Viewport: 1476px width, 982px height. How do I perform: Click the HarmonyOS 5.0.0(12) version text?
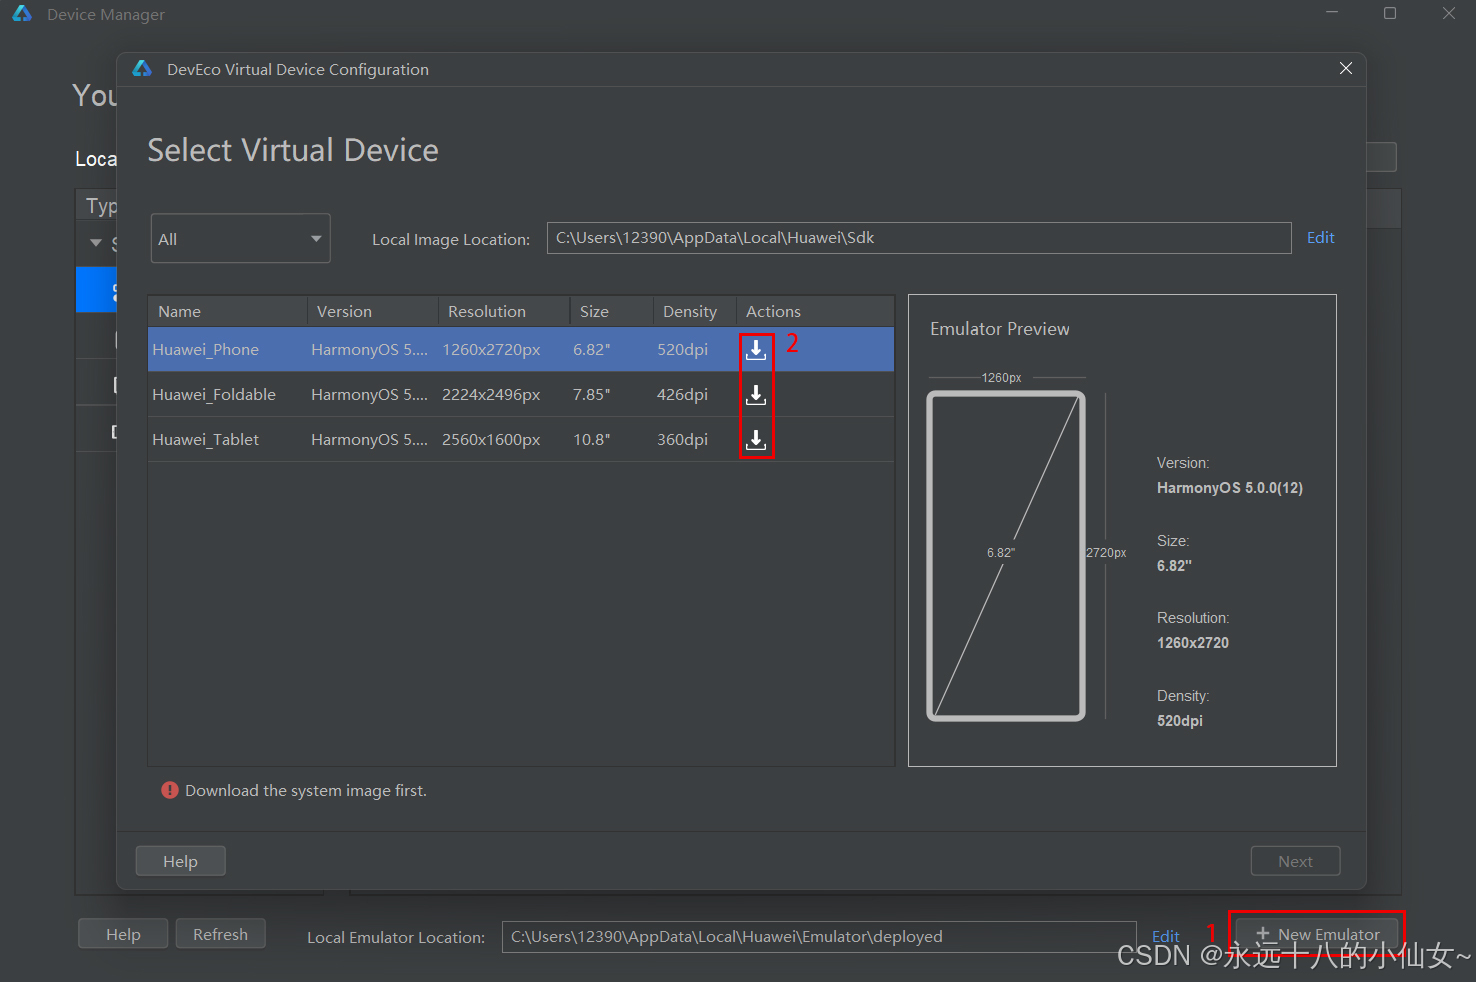[1230, 488]
